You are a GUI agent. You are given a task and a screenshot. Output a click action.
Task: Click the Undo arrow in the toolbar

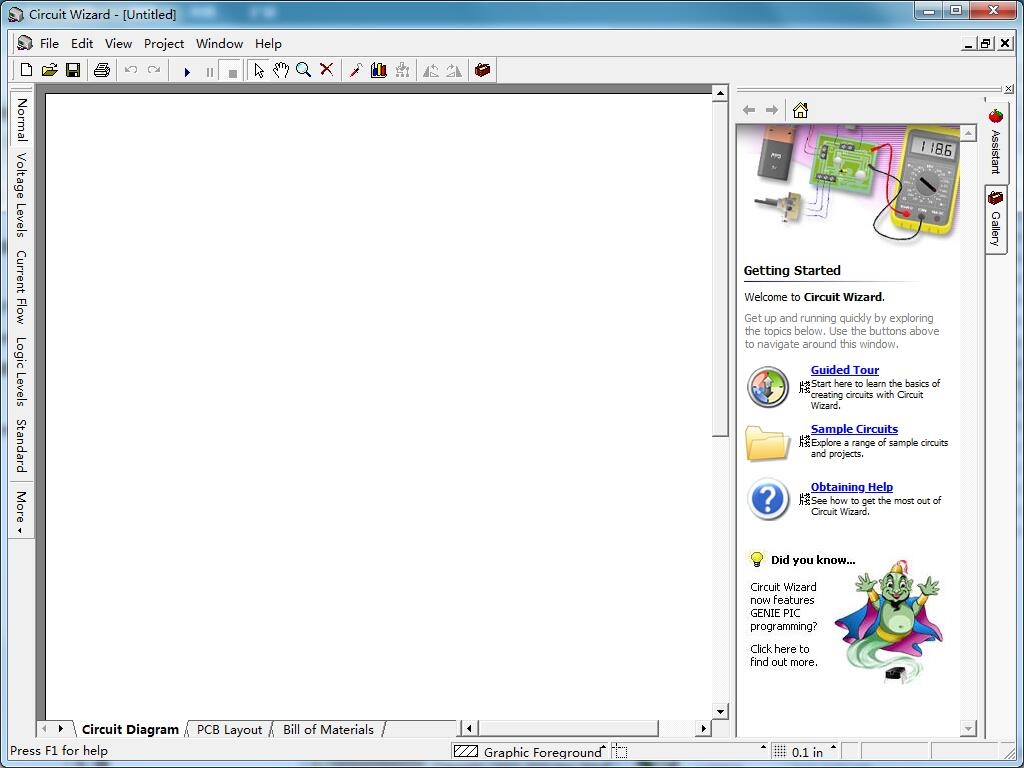131,70
